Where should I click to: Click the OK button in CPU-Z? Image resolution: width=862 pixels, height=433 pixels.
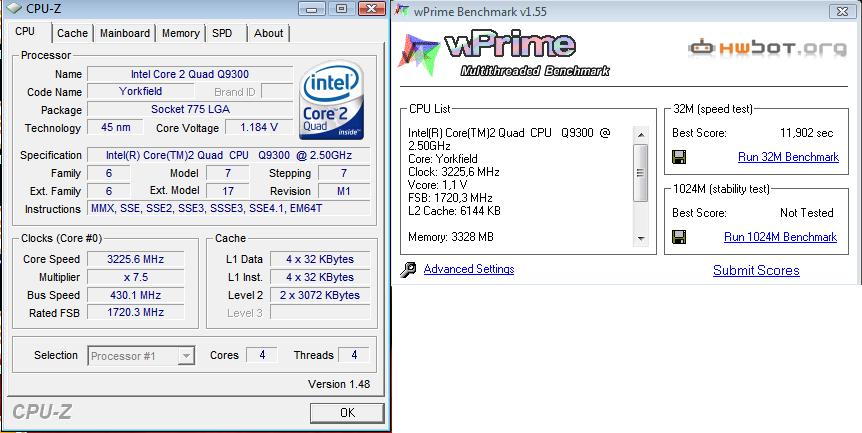click(347, 413)
